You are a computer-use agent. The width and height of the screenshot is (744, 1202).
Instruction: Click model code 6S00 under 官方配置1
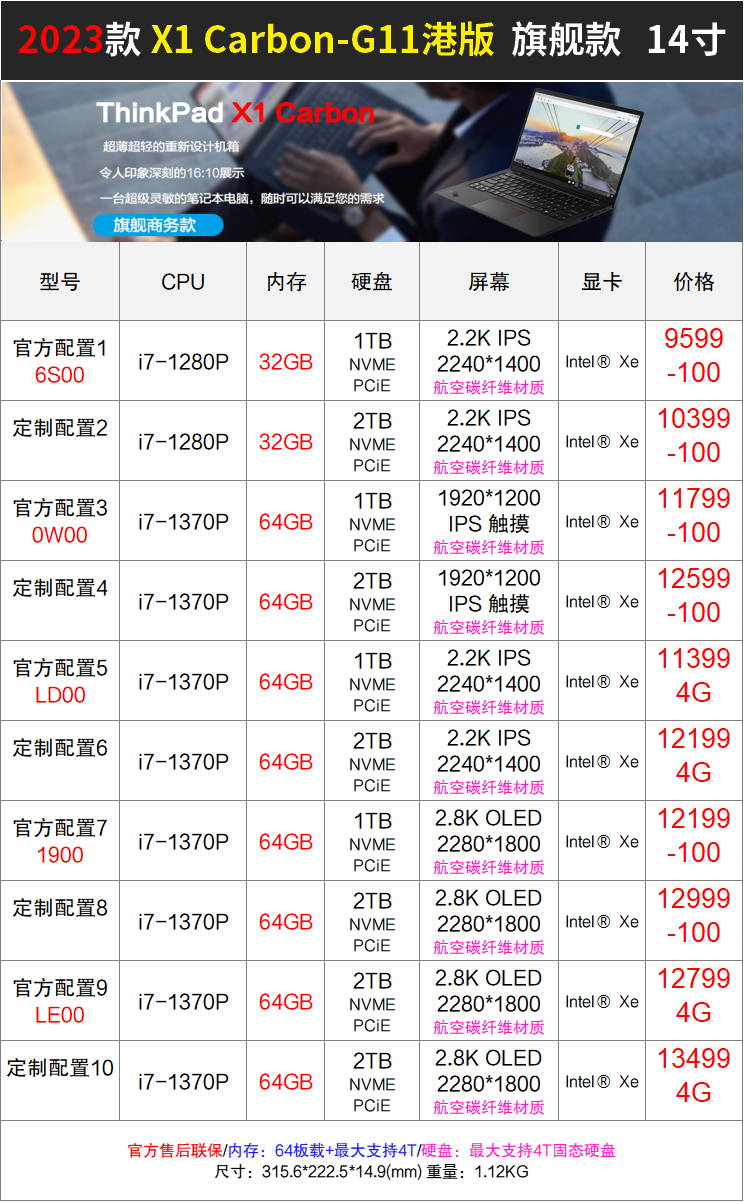[x=60, y=375]
